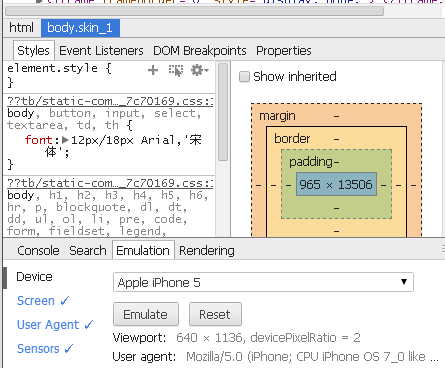The image size is (445, 368).
Task: Click the Styles pane vertical scrollbar
Action: point(223,112)
